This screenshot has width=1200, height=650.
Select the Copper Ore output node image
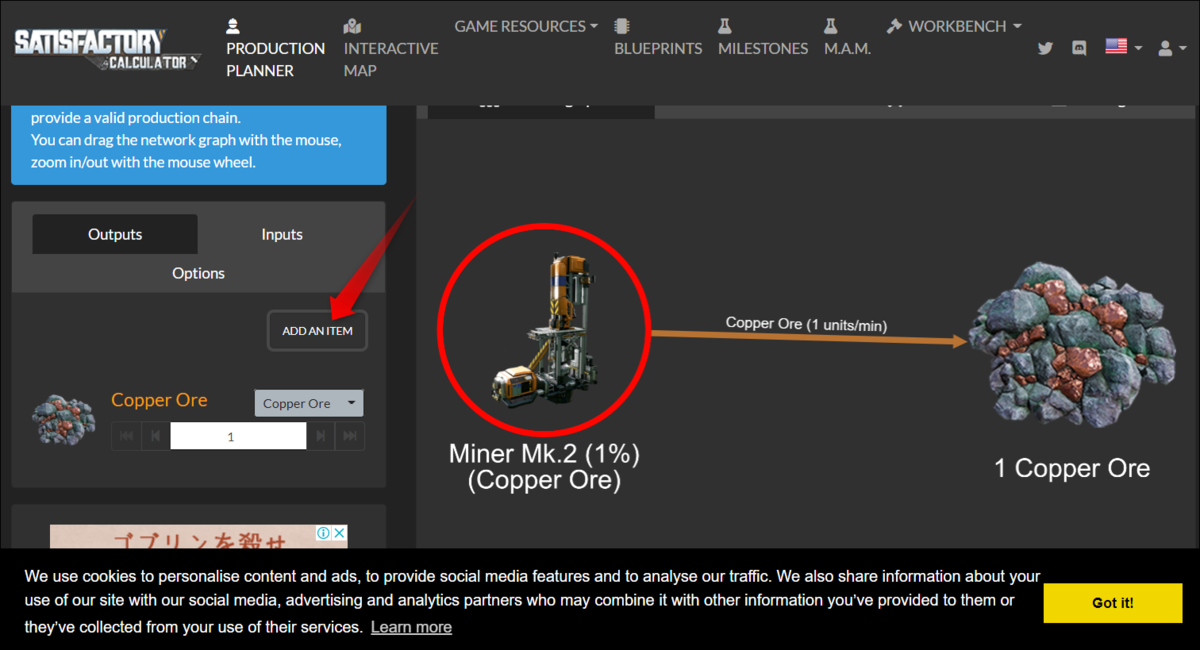click(1071, 346)
